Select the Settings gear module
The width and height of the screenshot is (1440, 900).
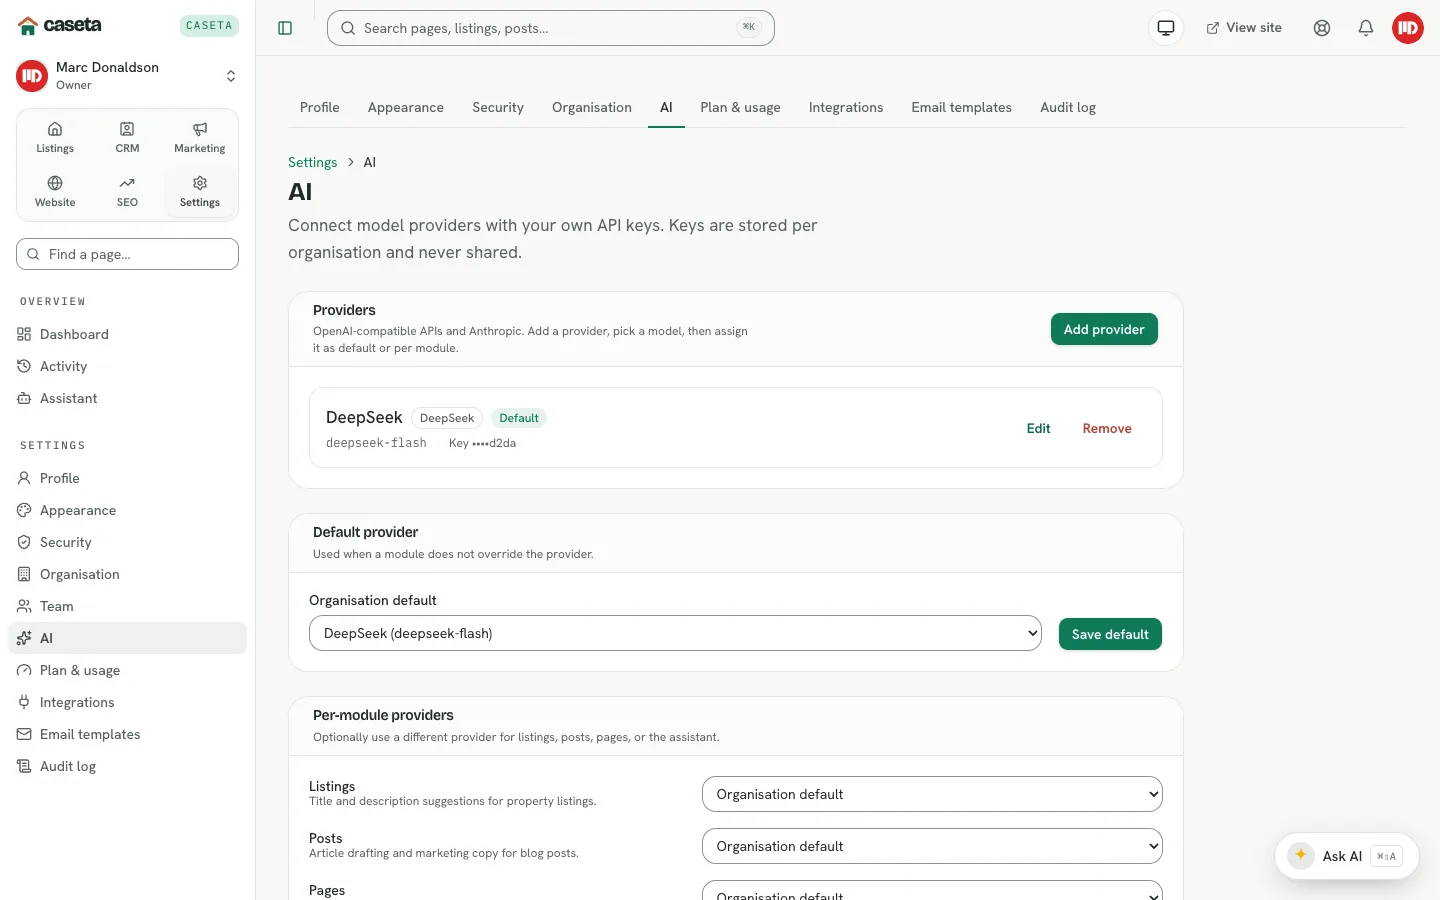coord(200,191)
